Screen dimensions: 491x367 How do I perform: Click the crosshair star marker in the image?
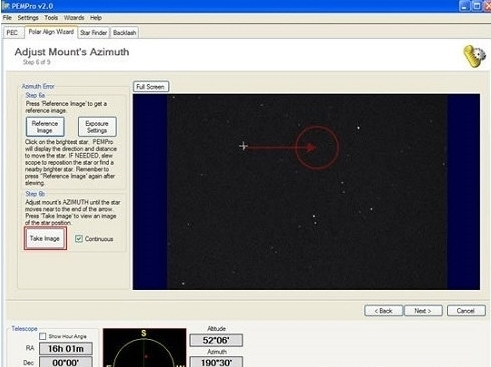click(243, 146)
